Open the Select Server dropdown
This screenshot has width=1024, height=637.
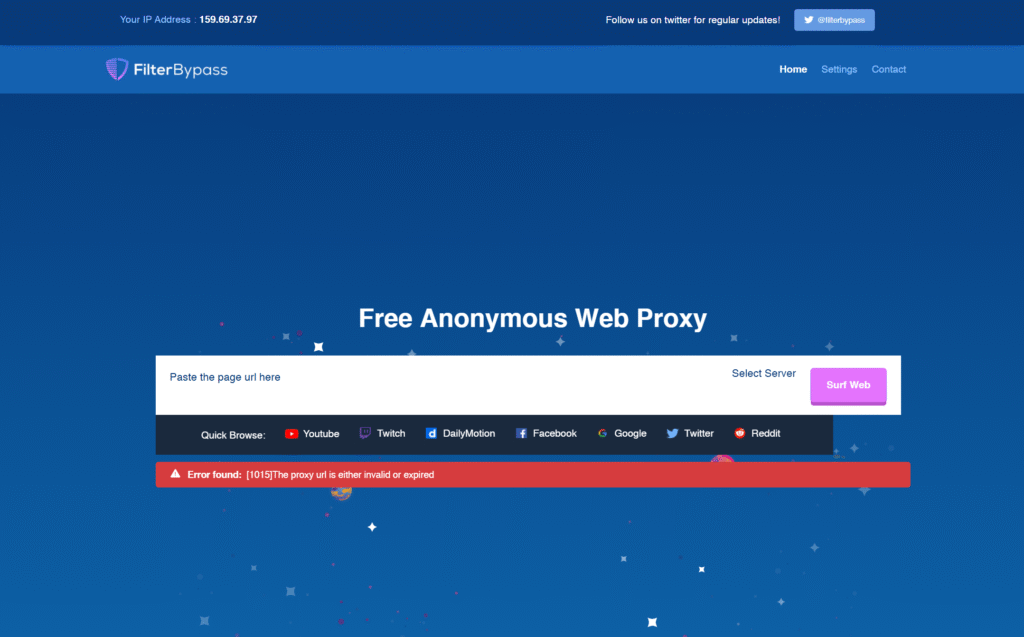(763, 373)
